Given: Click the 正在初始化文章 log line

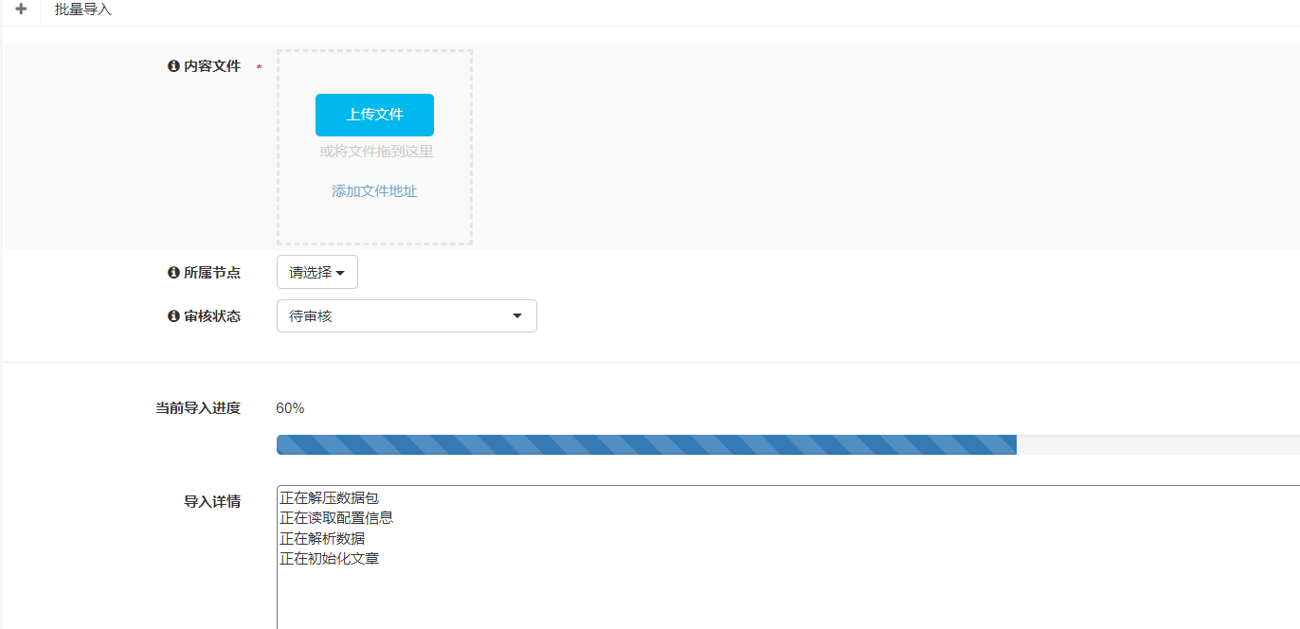Looking at the screenshot, I should point(329,559).
